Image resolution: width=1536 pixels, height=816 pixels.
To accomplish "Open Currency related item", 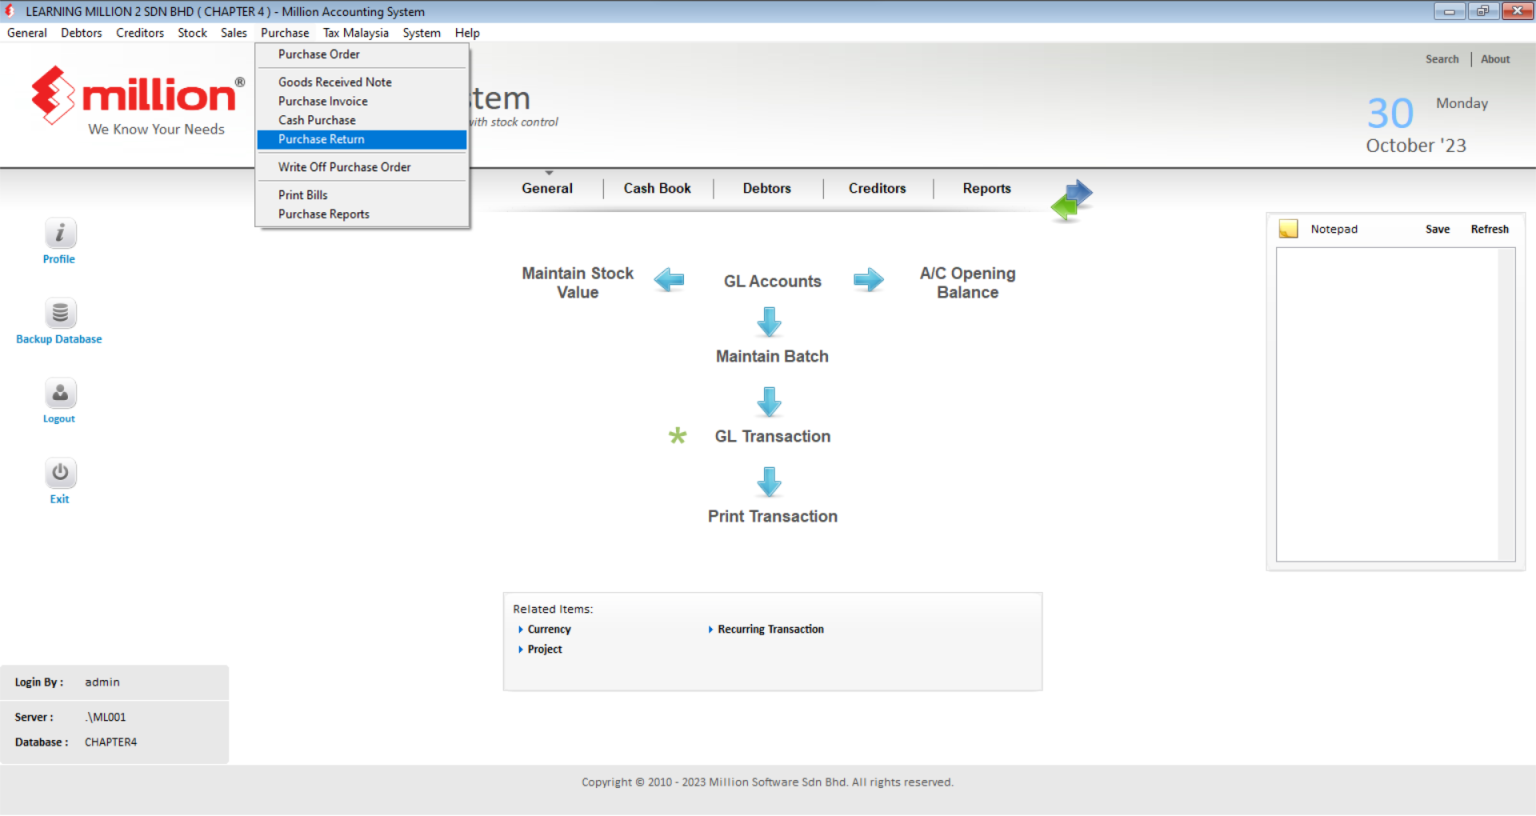I will 549,629.
